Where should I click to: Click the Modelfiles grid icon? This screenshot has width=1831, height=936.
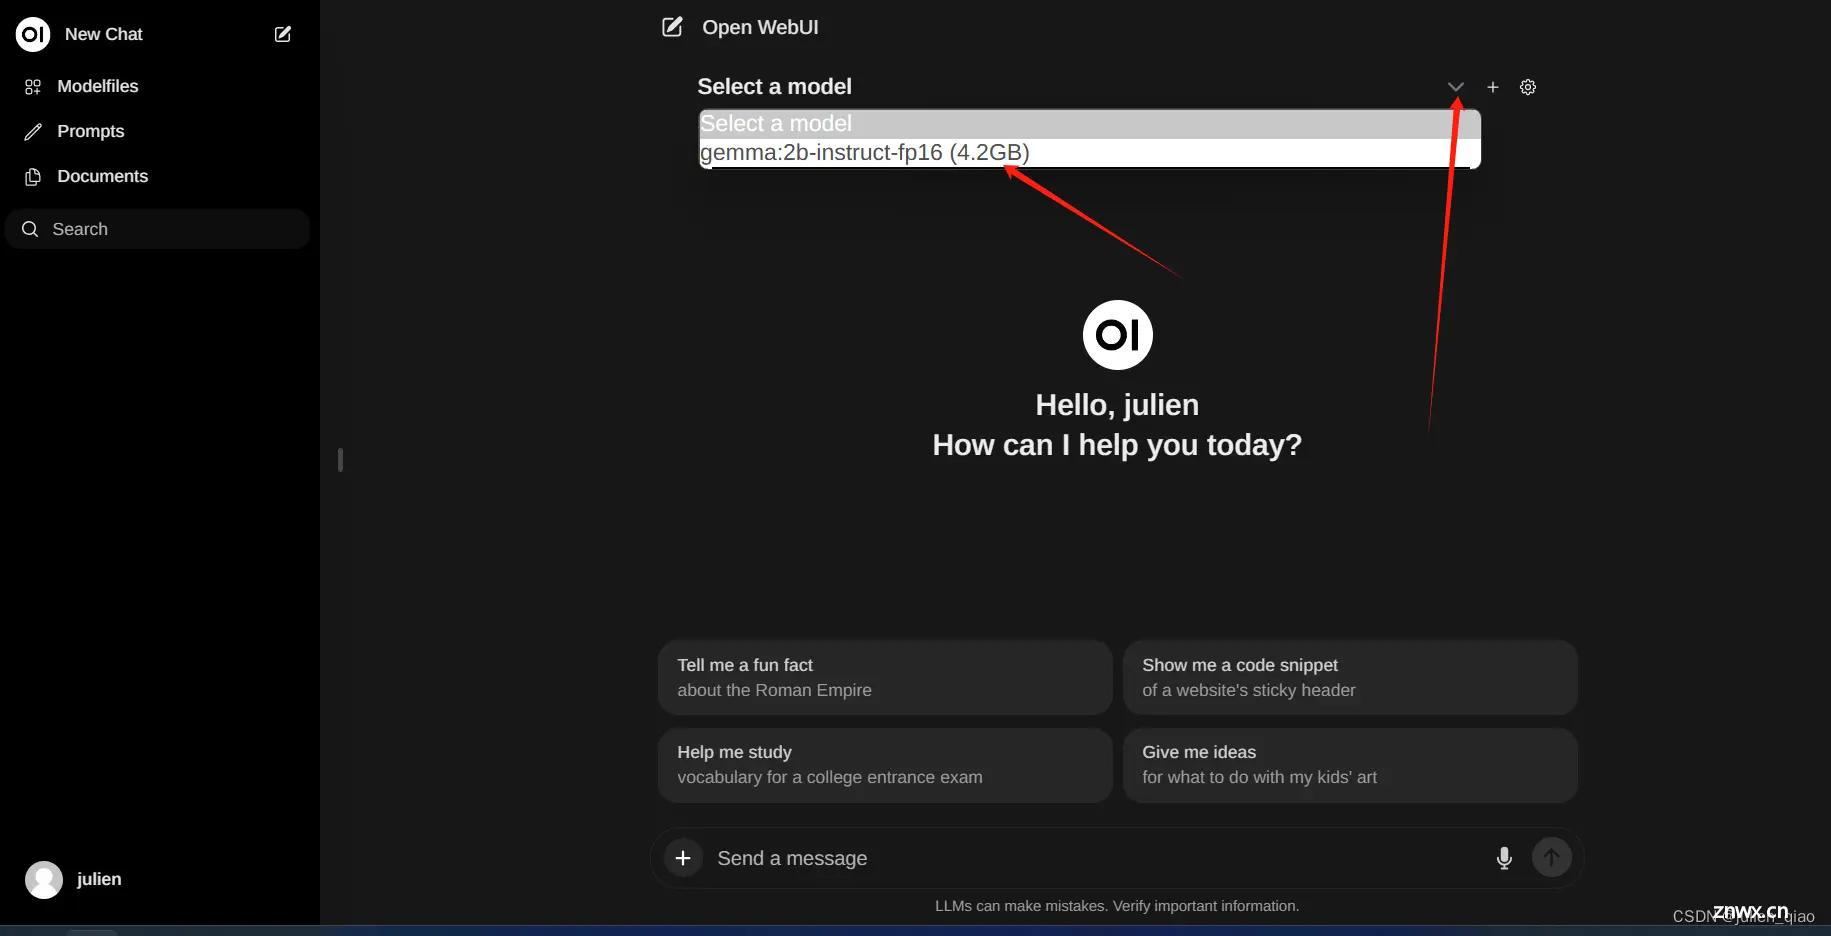coord(33,87)
